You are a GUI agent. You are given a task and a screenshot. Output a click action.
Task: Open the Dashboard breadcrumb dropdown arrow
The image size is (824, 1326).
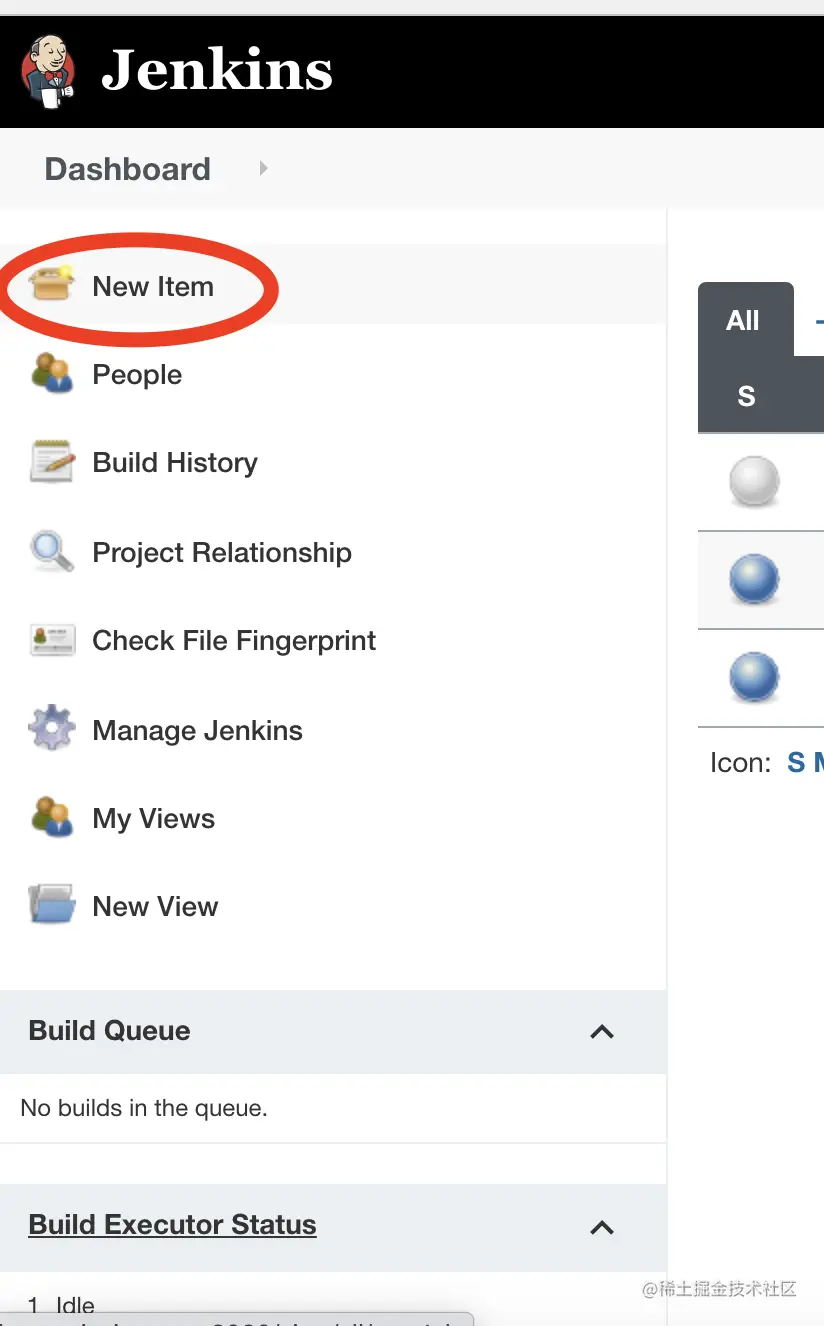[x=263, y=169]
